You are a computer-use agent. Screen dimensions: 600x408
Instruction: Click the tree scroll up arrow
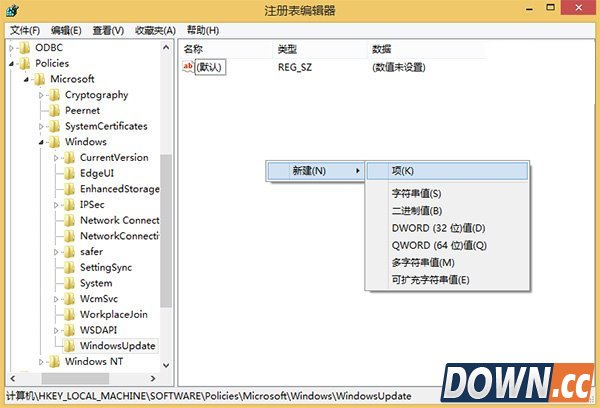pos(166,47)
